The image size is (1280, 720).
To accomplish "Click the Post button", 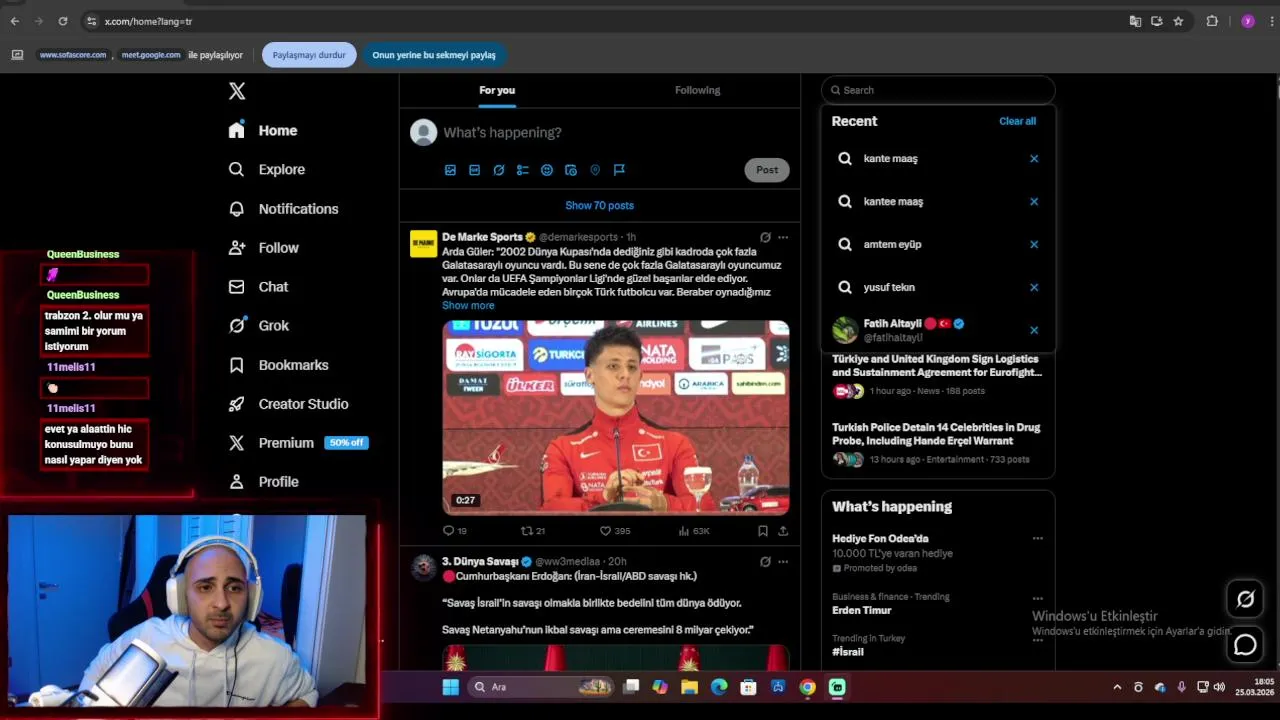I will pos(767,170).
